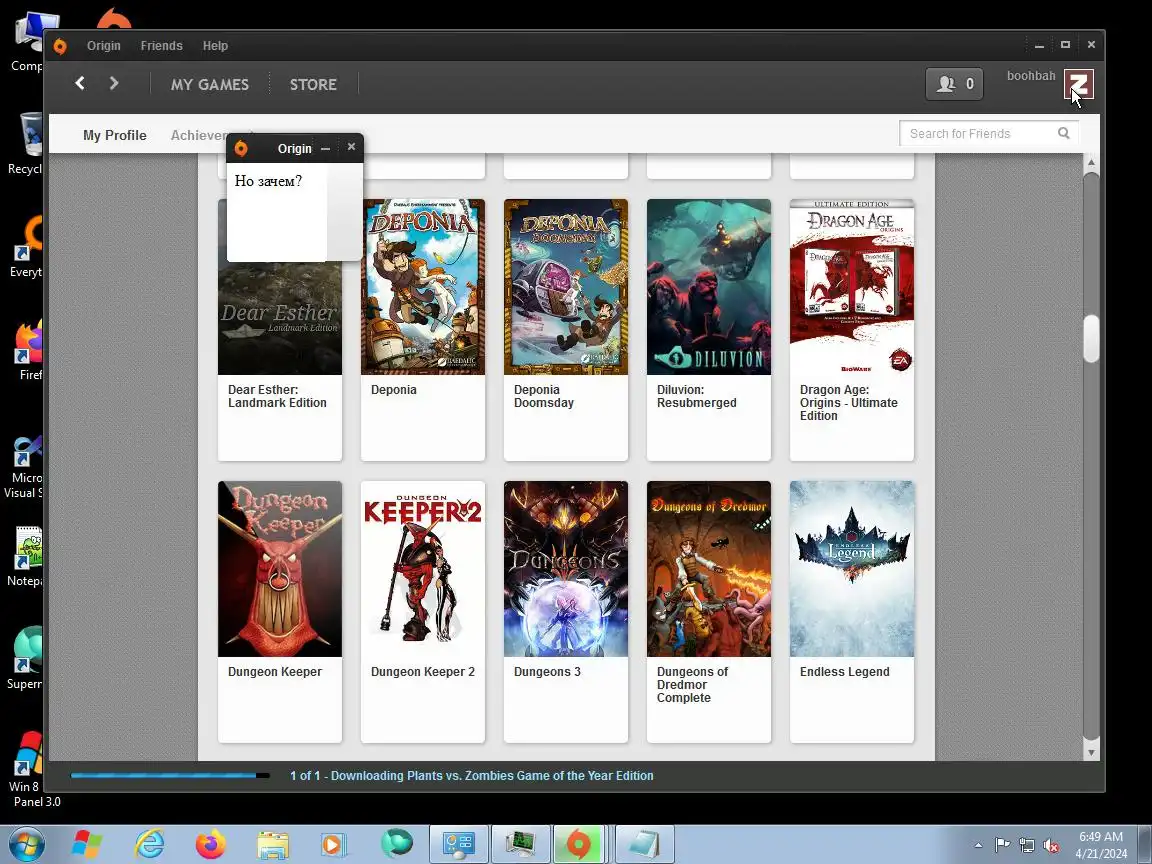Click the Action Center flag icon
The height and width of the screenshot is (864, 1152).
pyautogui.click(x=1002, y=845)
